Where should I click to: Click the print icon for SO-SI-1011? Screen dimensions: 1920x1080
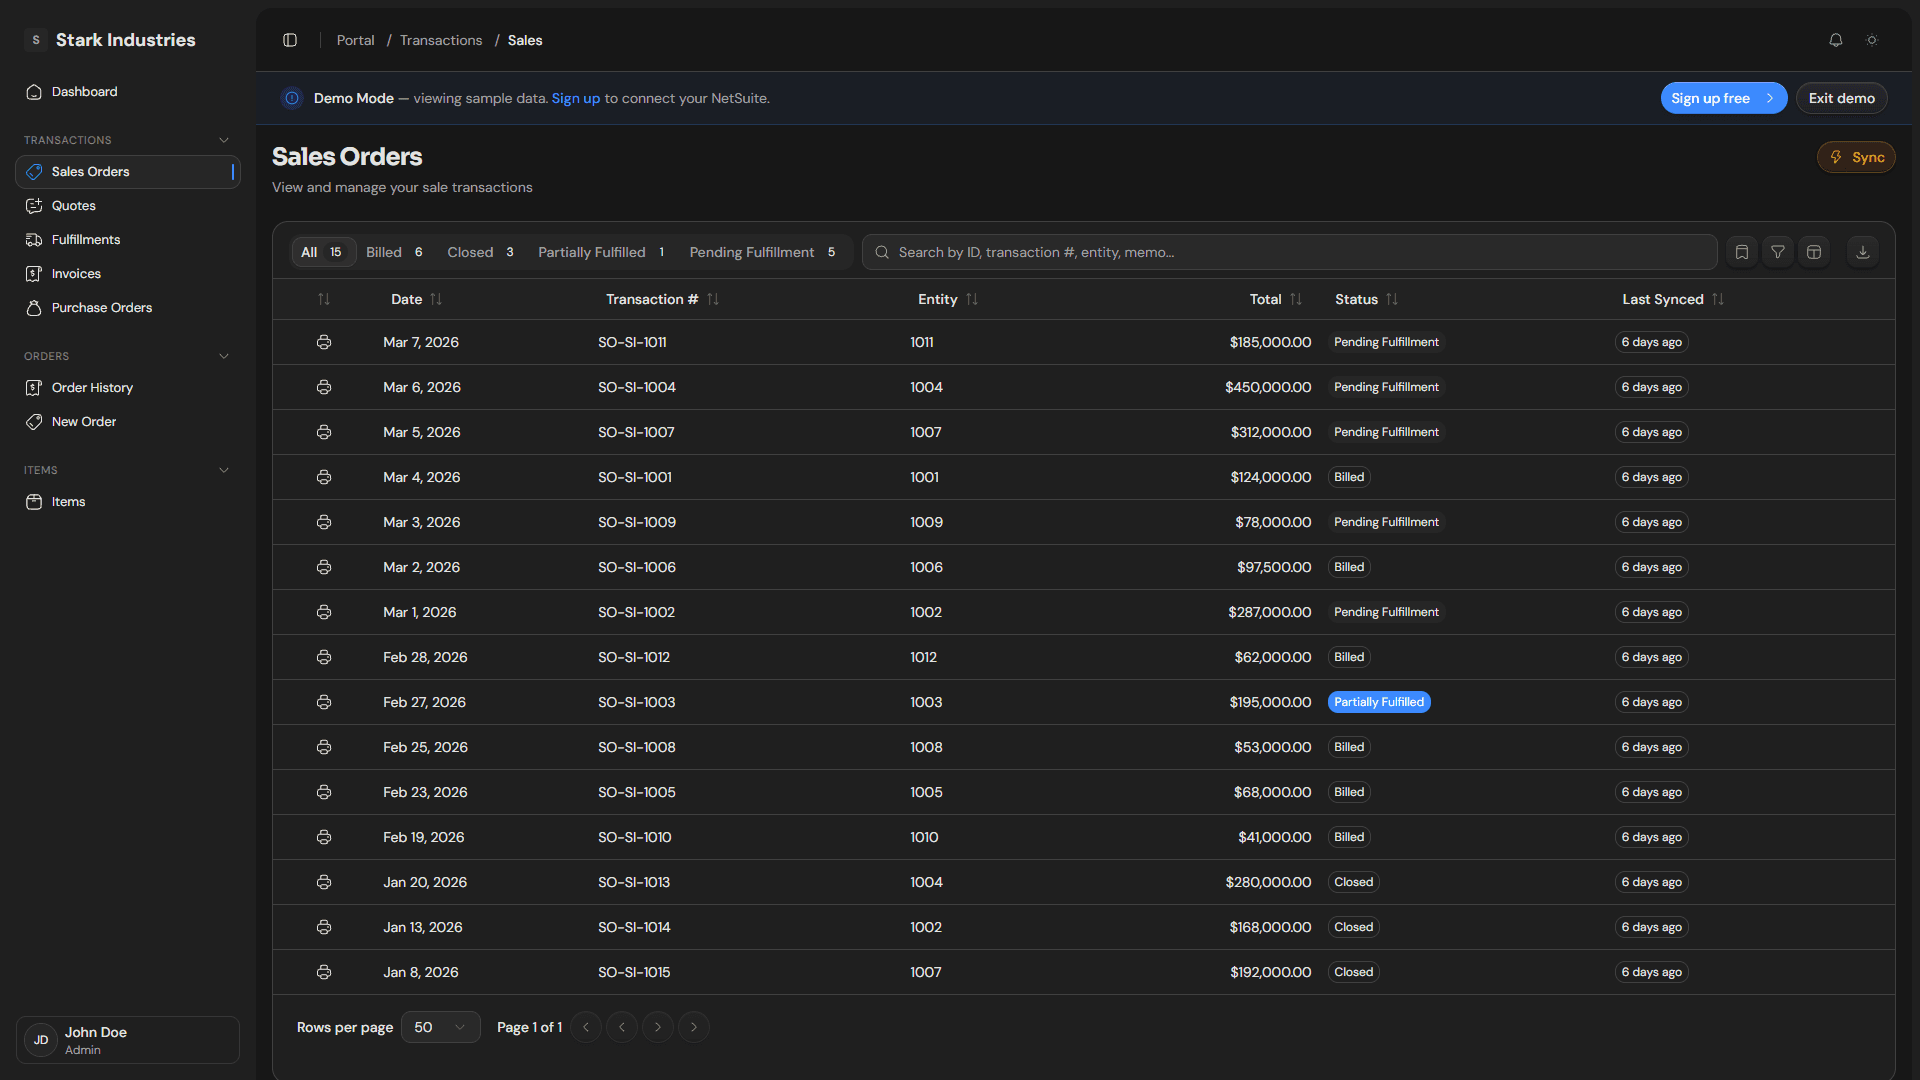(x=324, y=342)
